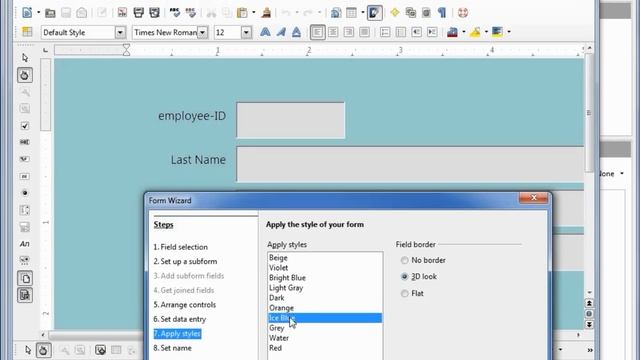Toggle Align Left paragraph button
The image size is (640, 360).
318,32
